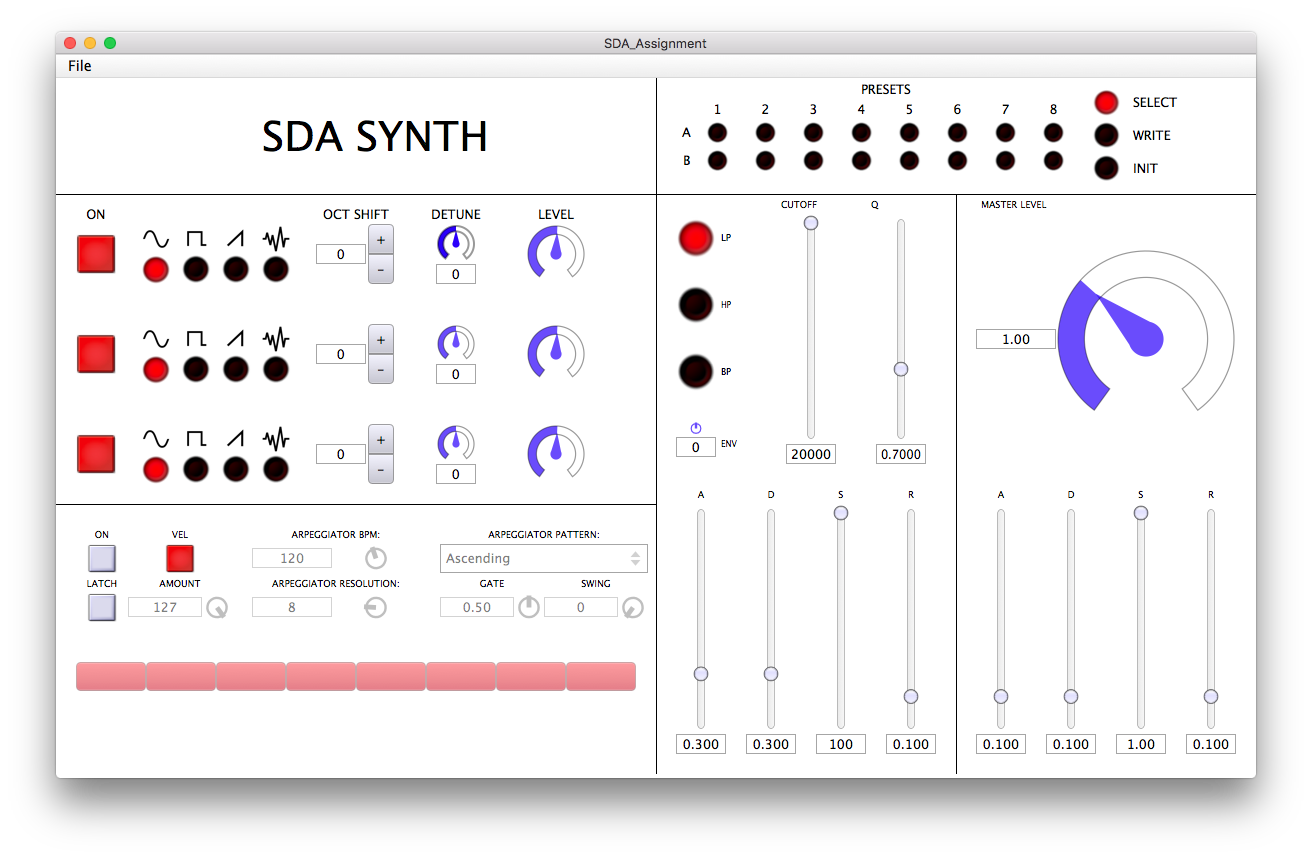Activate preset WRITE mode
Image resolution: width=1312 pixels, height=858 pixels.
[x=1106, y=135]
